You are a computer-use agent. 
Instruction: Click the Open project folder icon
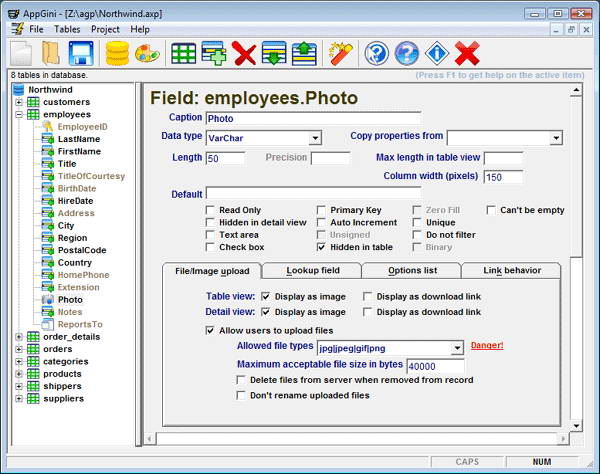51,54
